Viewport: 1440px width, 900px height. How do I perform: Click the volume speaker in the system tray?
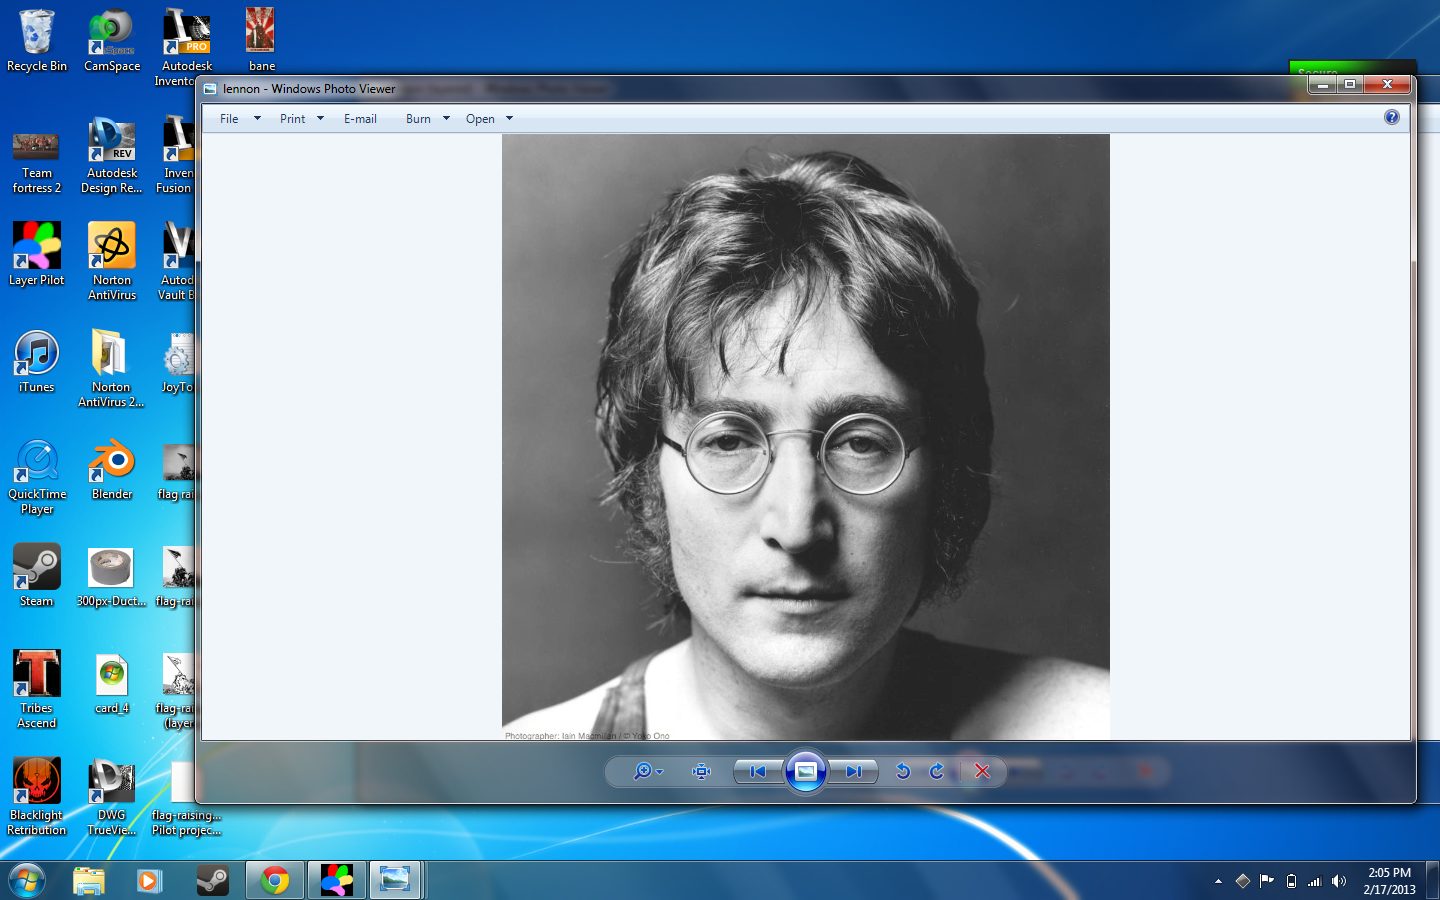tap(1338, 881)
